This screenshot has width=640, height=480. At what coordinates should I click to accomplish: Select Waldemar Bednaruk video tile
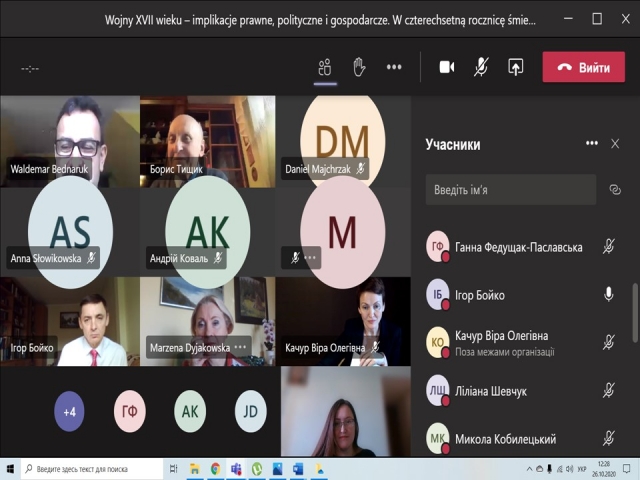(70, 141)
